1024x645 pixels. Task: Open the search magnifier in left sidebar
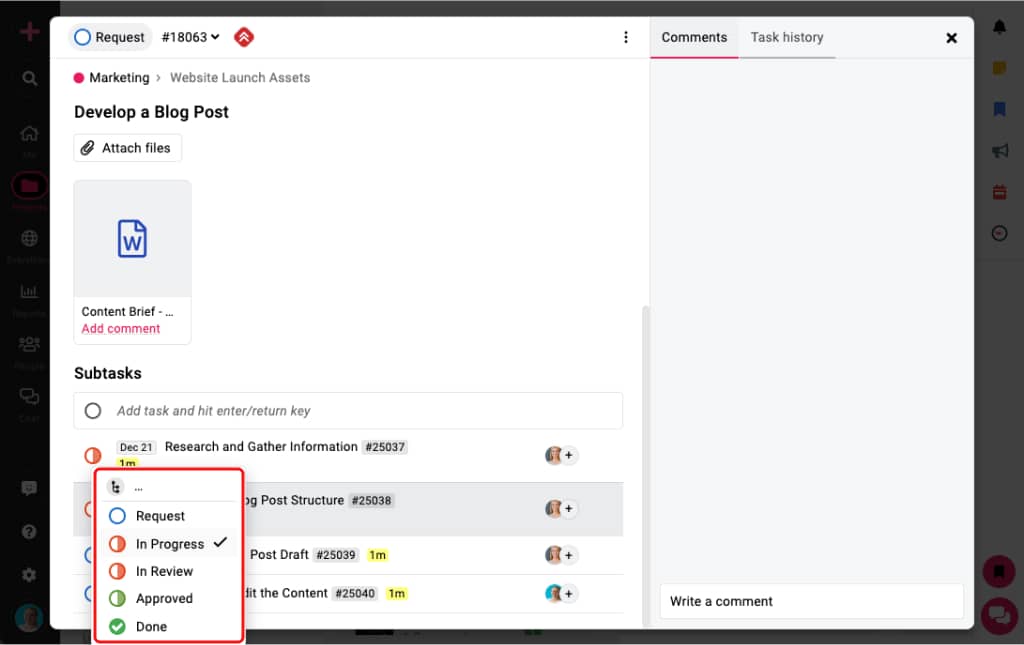click(x=29, y=78)
